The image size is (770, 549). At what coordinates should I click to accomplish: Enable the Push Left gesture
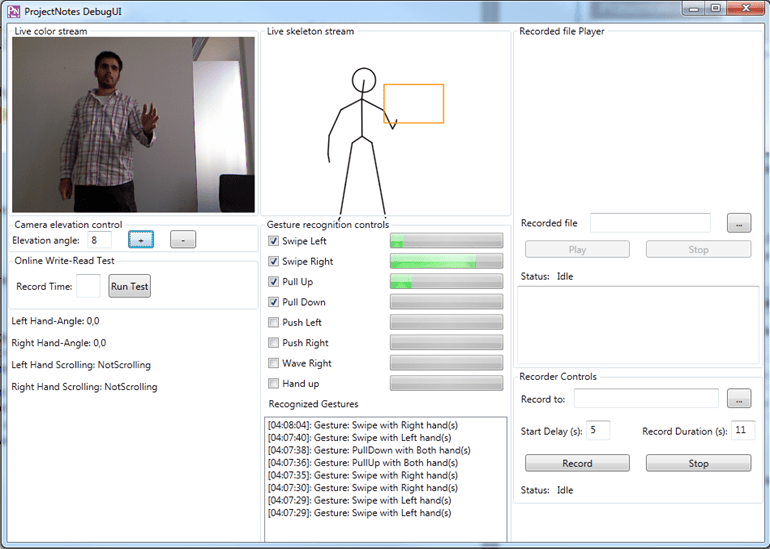(274, 322)
